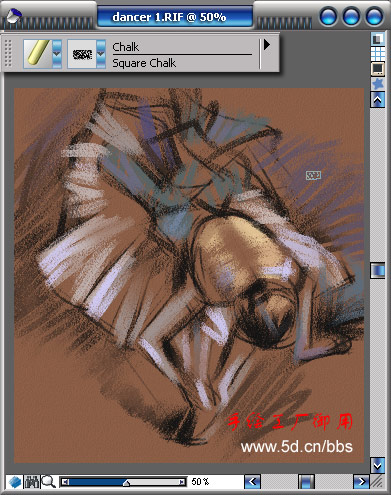
Task: Click the scroll-down arrow button
Action: click(x=378, y=465)
